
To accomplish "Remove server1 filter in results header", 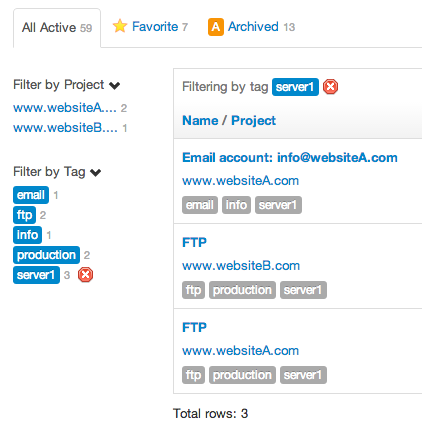I will tap(330, 87).
